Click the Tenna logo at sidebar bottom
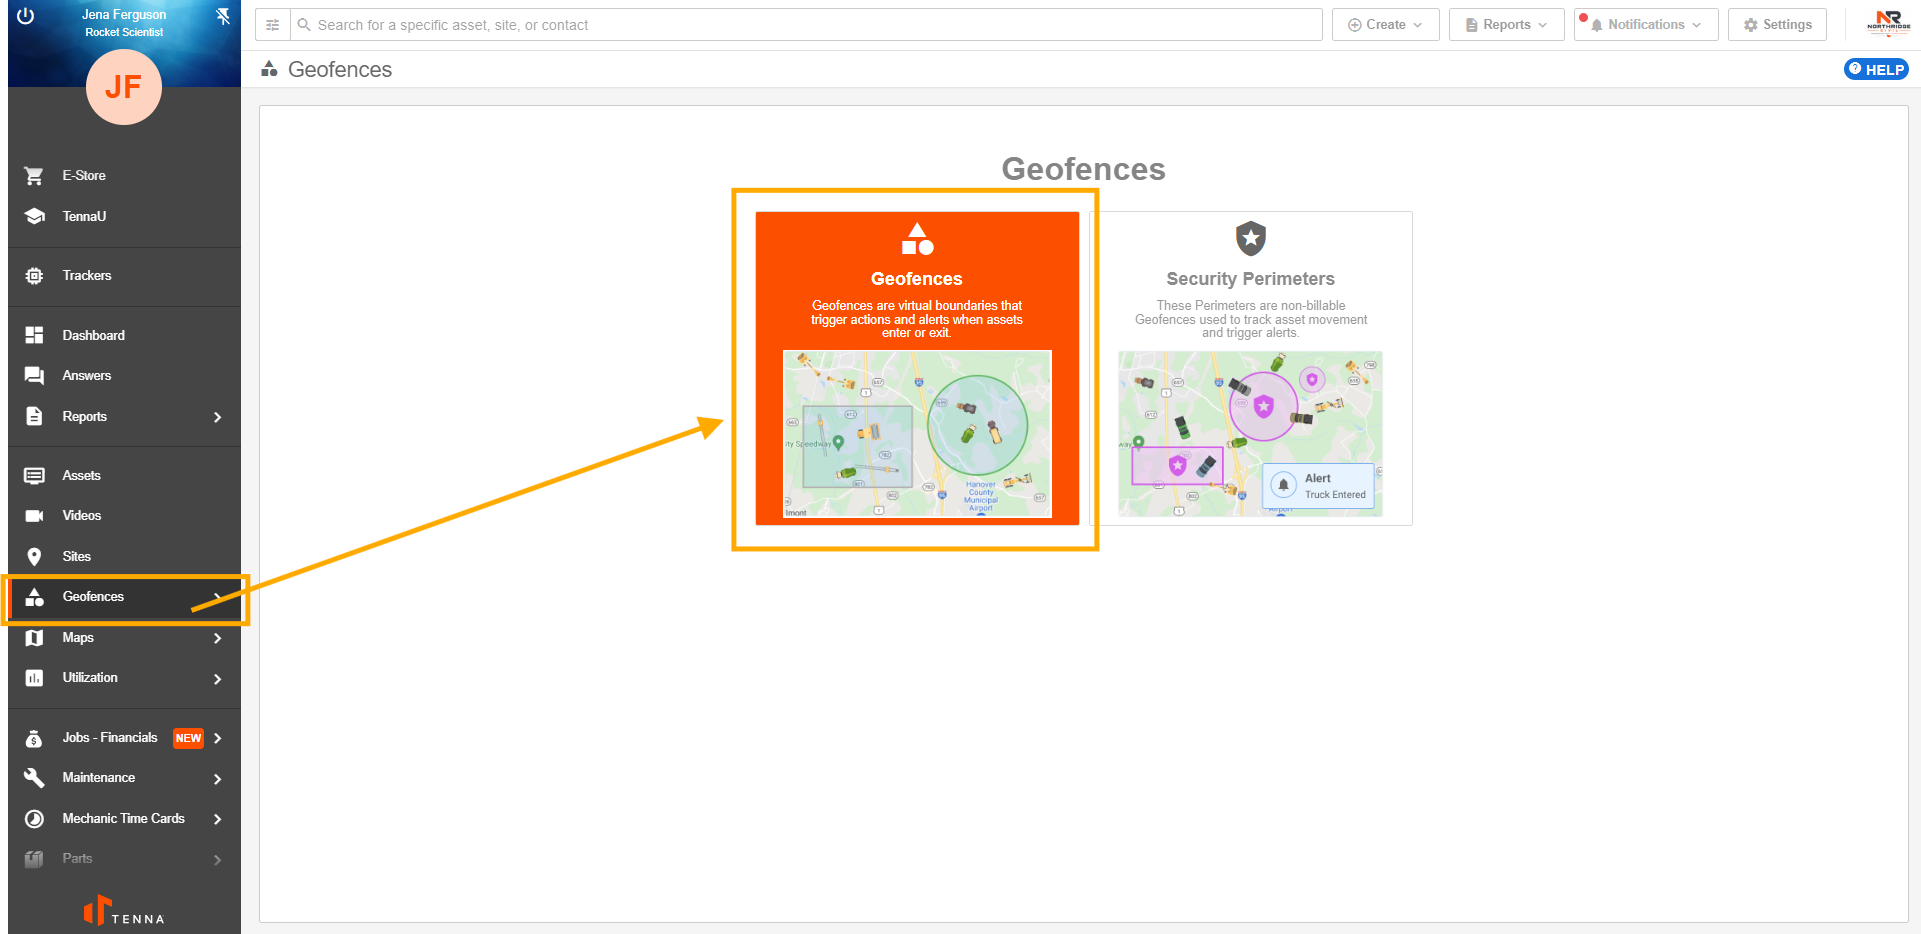This screenshot has height=934, width=1921. coord(124,911)
